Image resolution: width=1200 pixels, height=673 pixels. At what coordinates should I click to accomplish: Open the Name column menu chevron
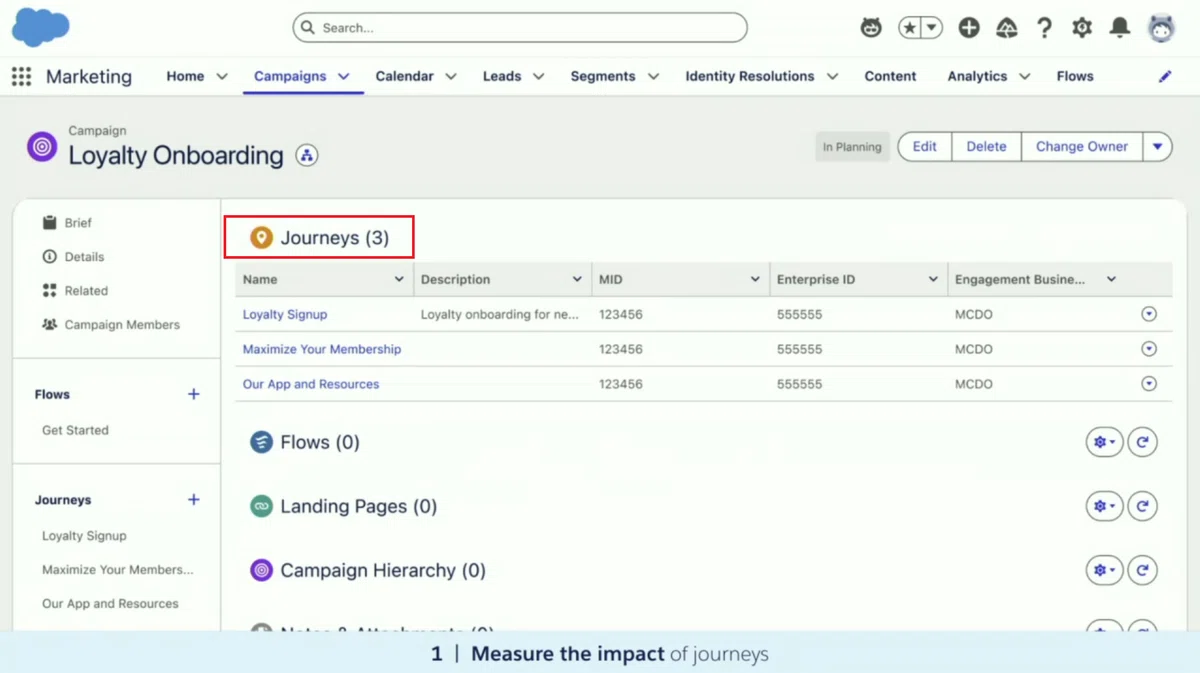tap(399, 279)
